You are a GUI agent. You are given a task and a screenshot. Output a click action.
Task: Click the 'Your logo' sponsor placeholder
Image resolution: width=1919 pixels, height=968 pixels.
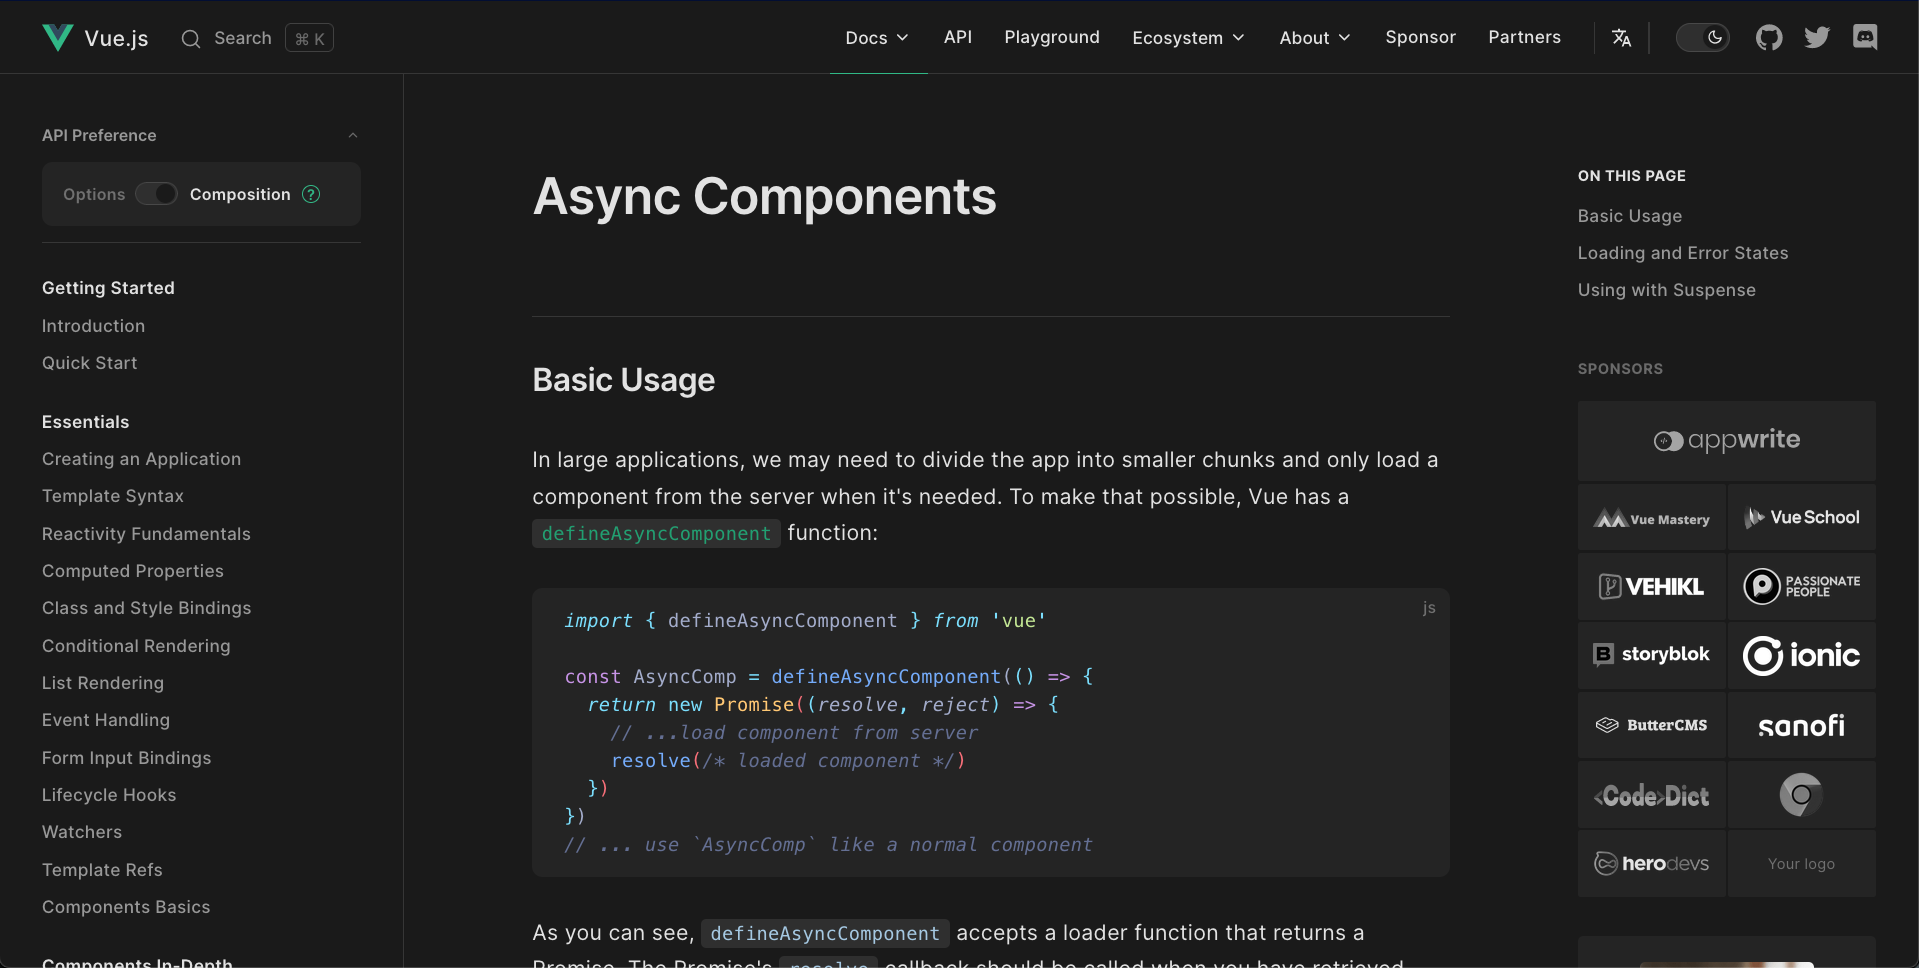pos(1802,864)
